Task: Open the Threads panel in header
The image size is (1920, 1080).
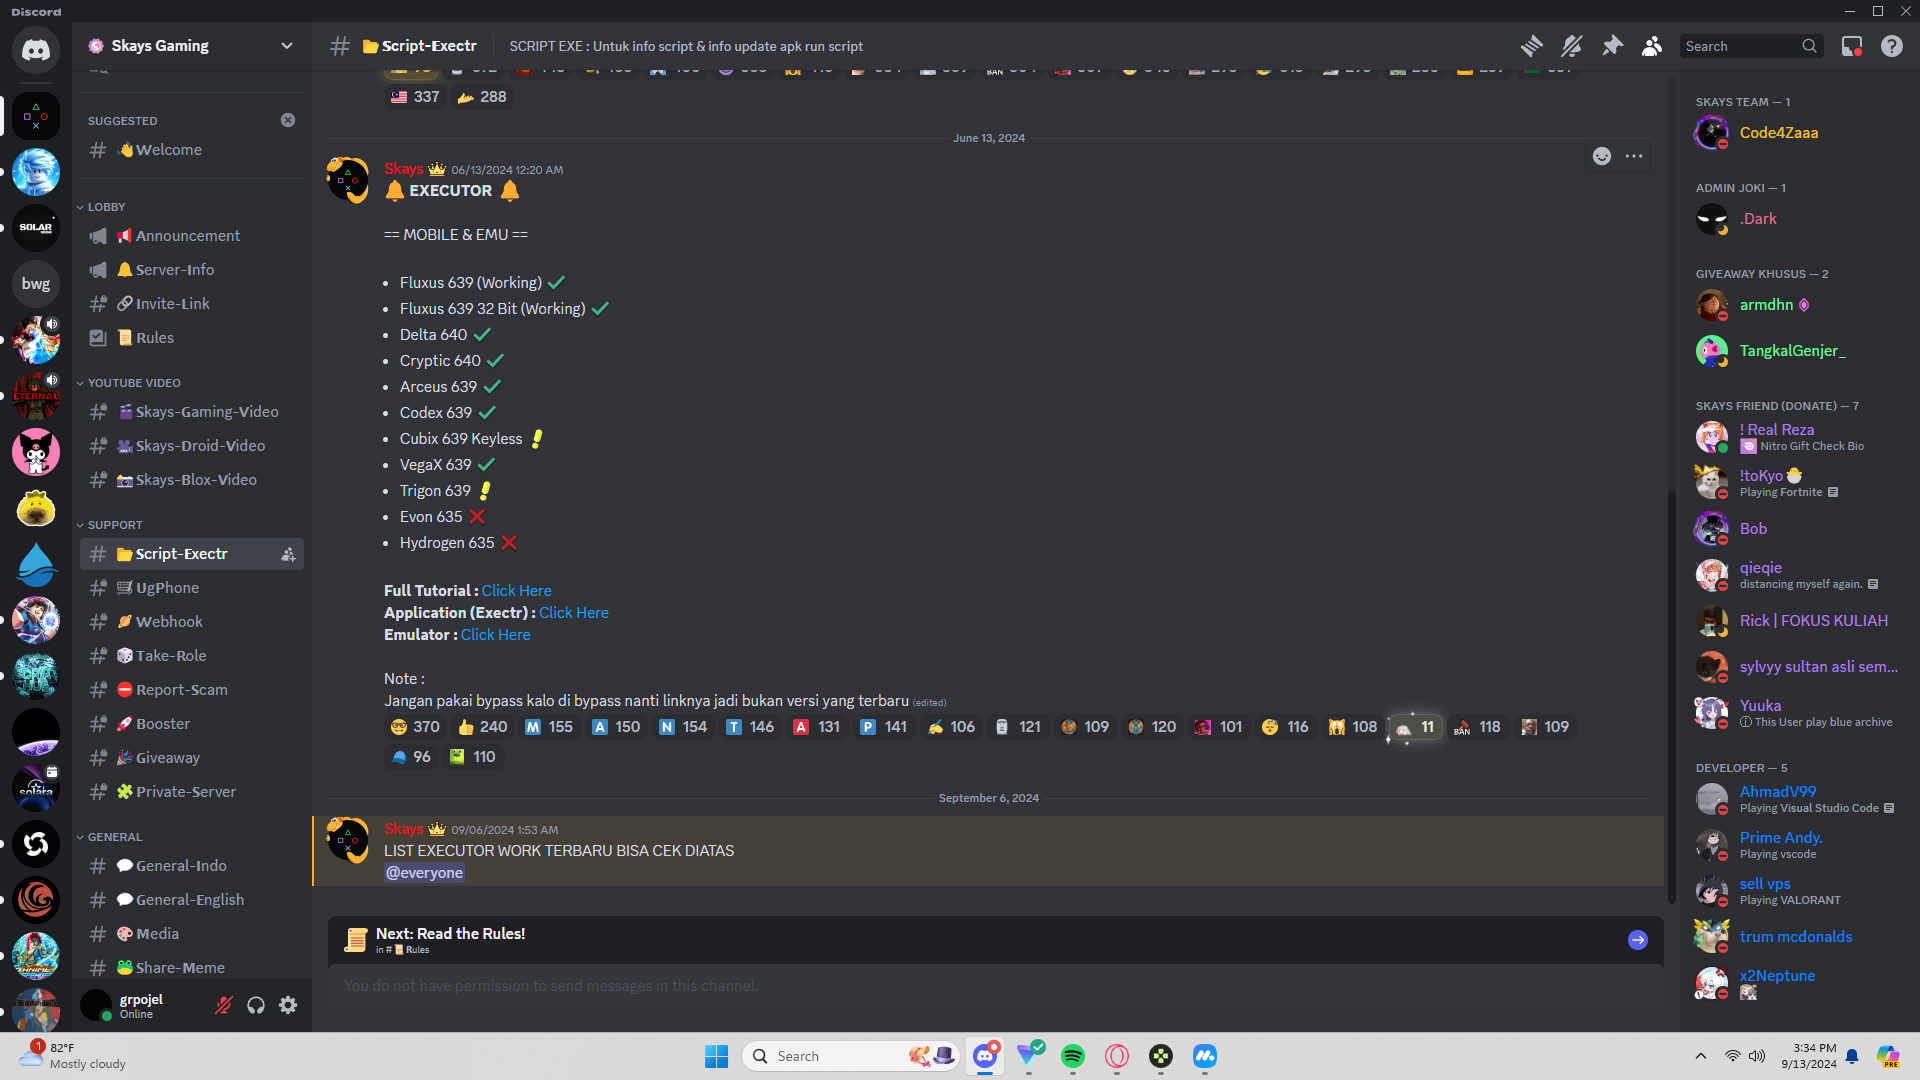Action: pos(1532,46)
